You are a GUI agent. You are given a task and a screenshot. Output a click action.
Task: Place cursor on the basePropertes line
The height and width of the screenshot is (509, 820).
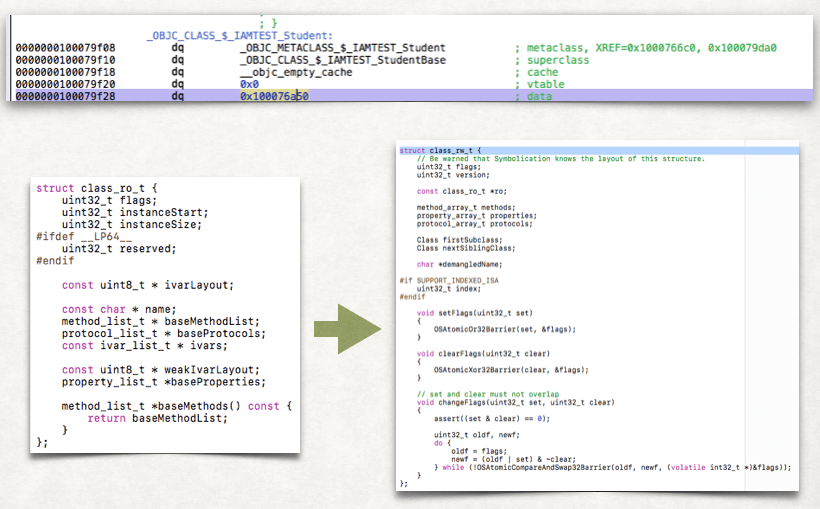pos(165,382)
